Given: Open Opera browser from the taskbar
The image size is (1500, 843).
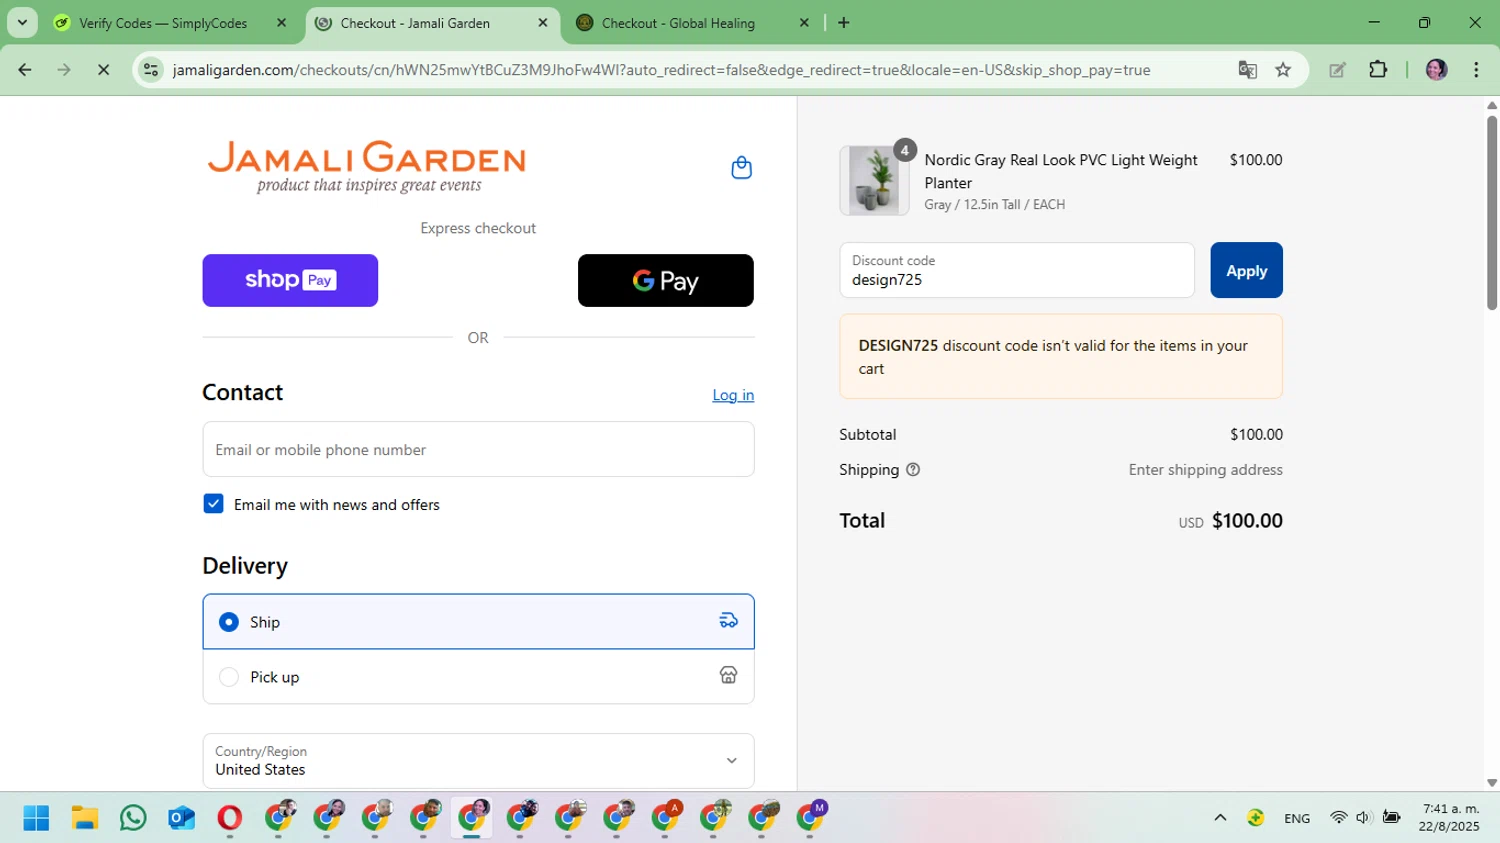Looking at the screenshot, I should [x=229, y=818].
